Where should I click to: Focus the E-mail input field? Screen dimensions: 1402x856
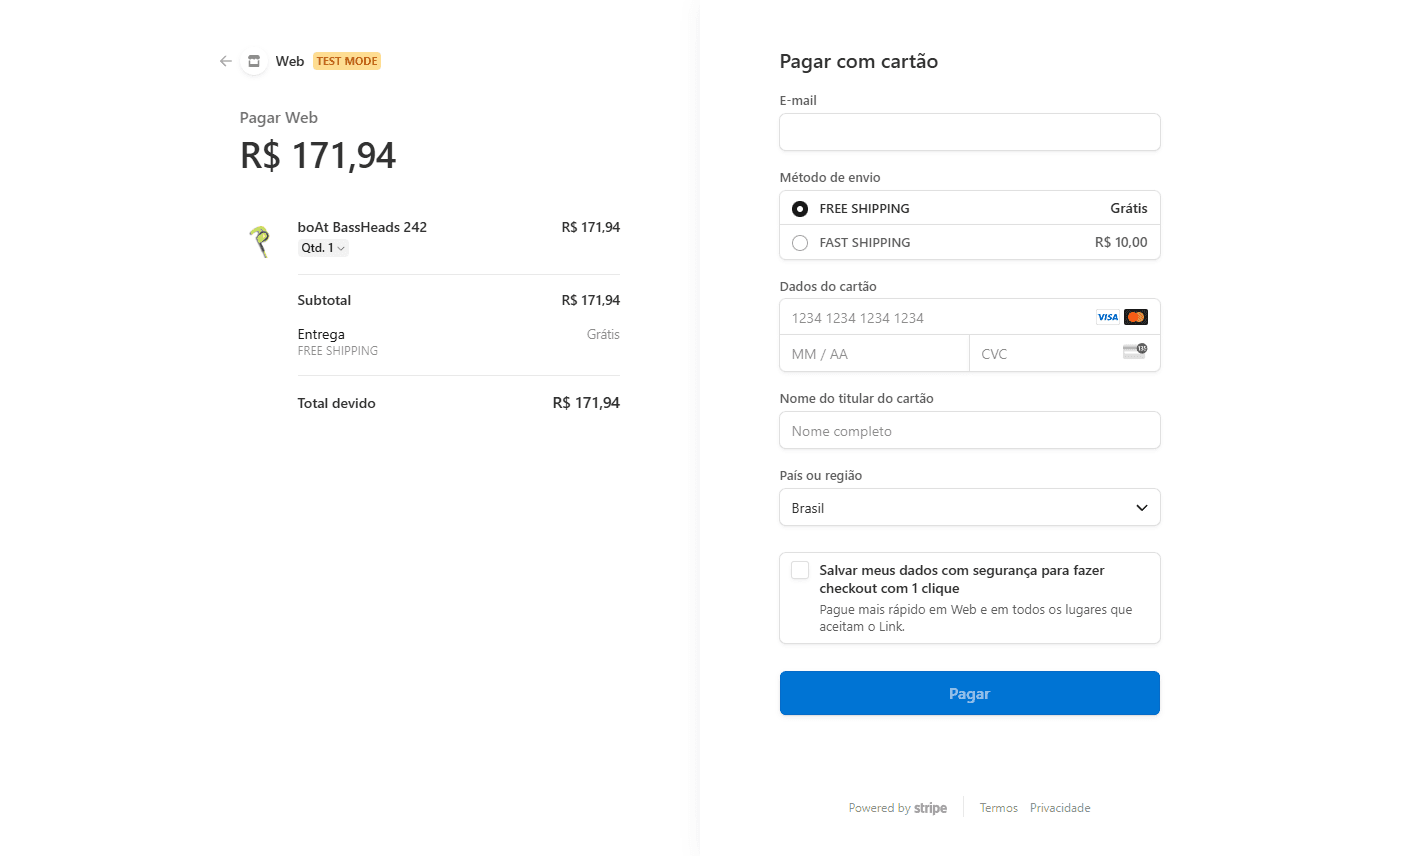click(969, 132)
